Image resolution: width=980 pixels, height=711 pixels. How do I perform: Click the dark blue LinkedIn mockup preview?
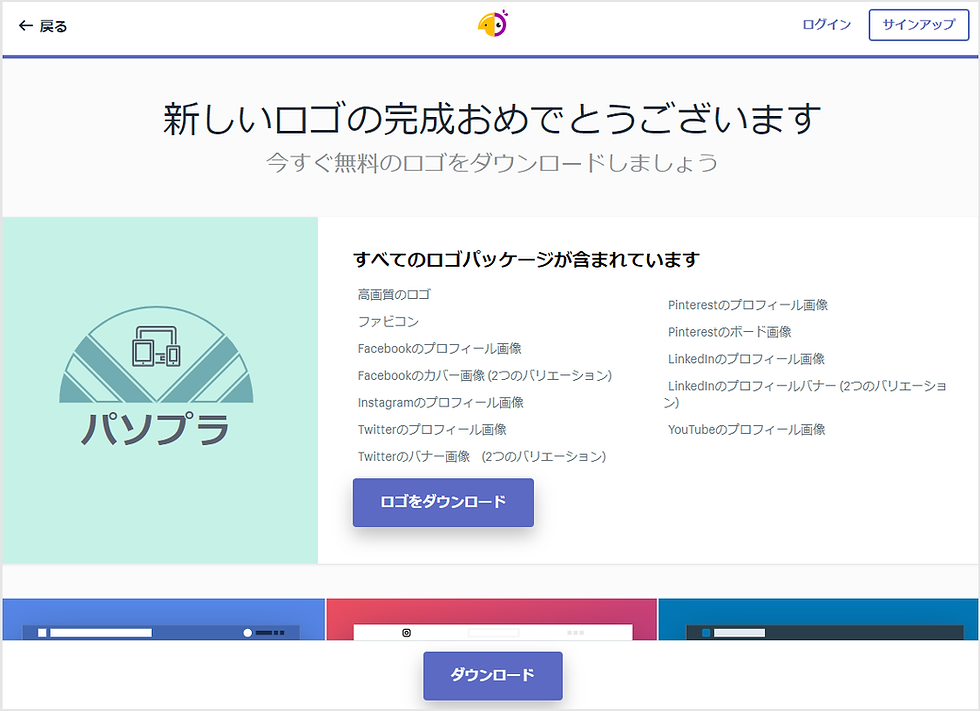[x=818, y=619]
